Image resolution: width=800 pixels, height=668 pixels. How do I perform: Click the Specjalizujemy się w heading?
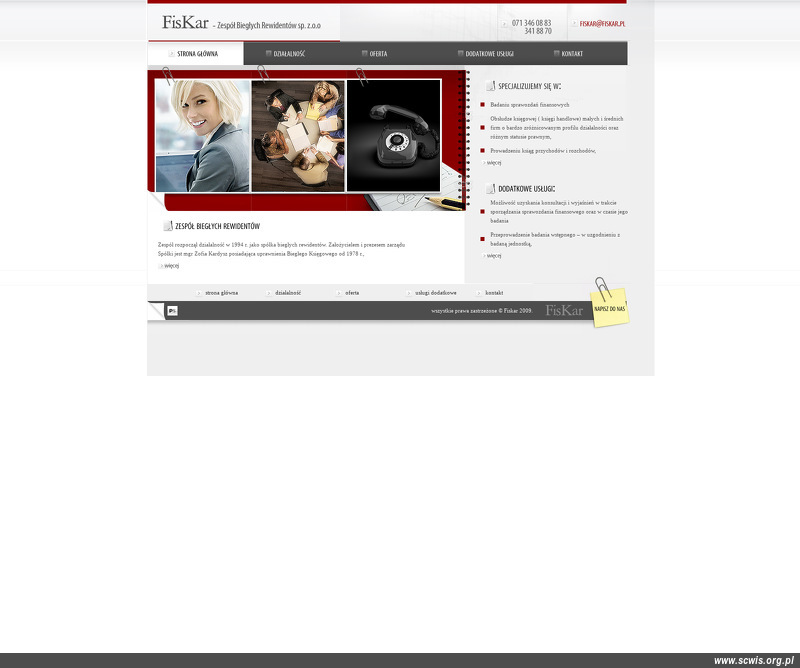(530, 86)
